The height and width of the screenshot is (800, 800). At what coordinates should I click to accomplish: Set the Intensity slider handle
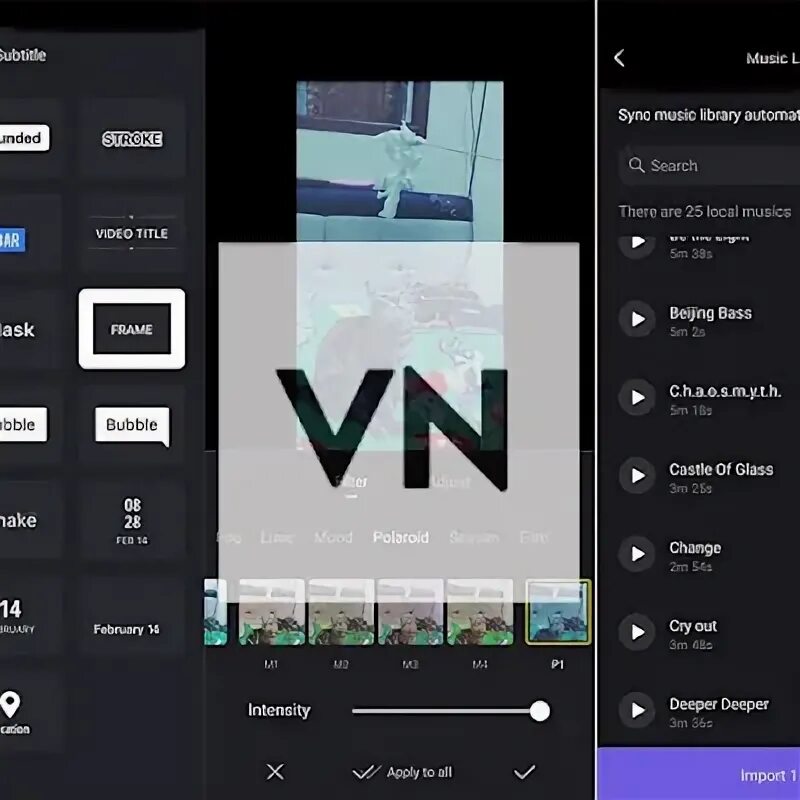(x=539, y=711)
